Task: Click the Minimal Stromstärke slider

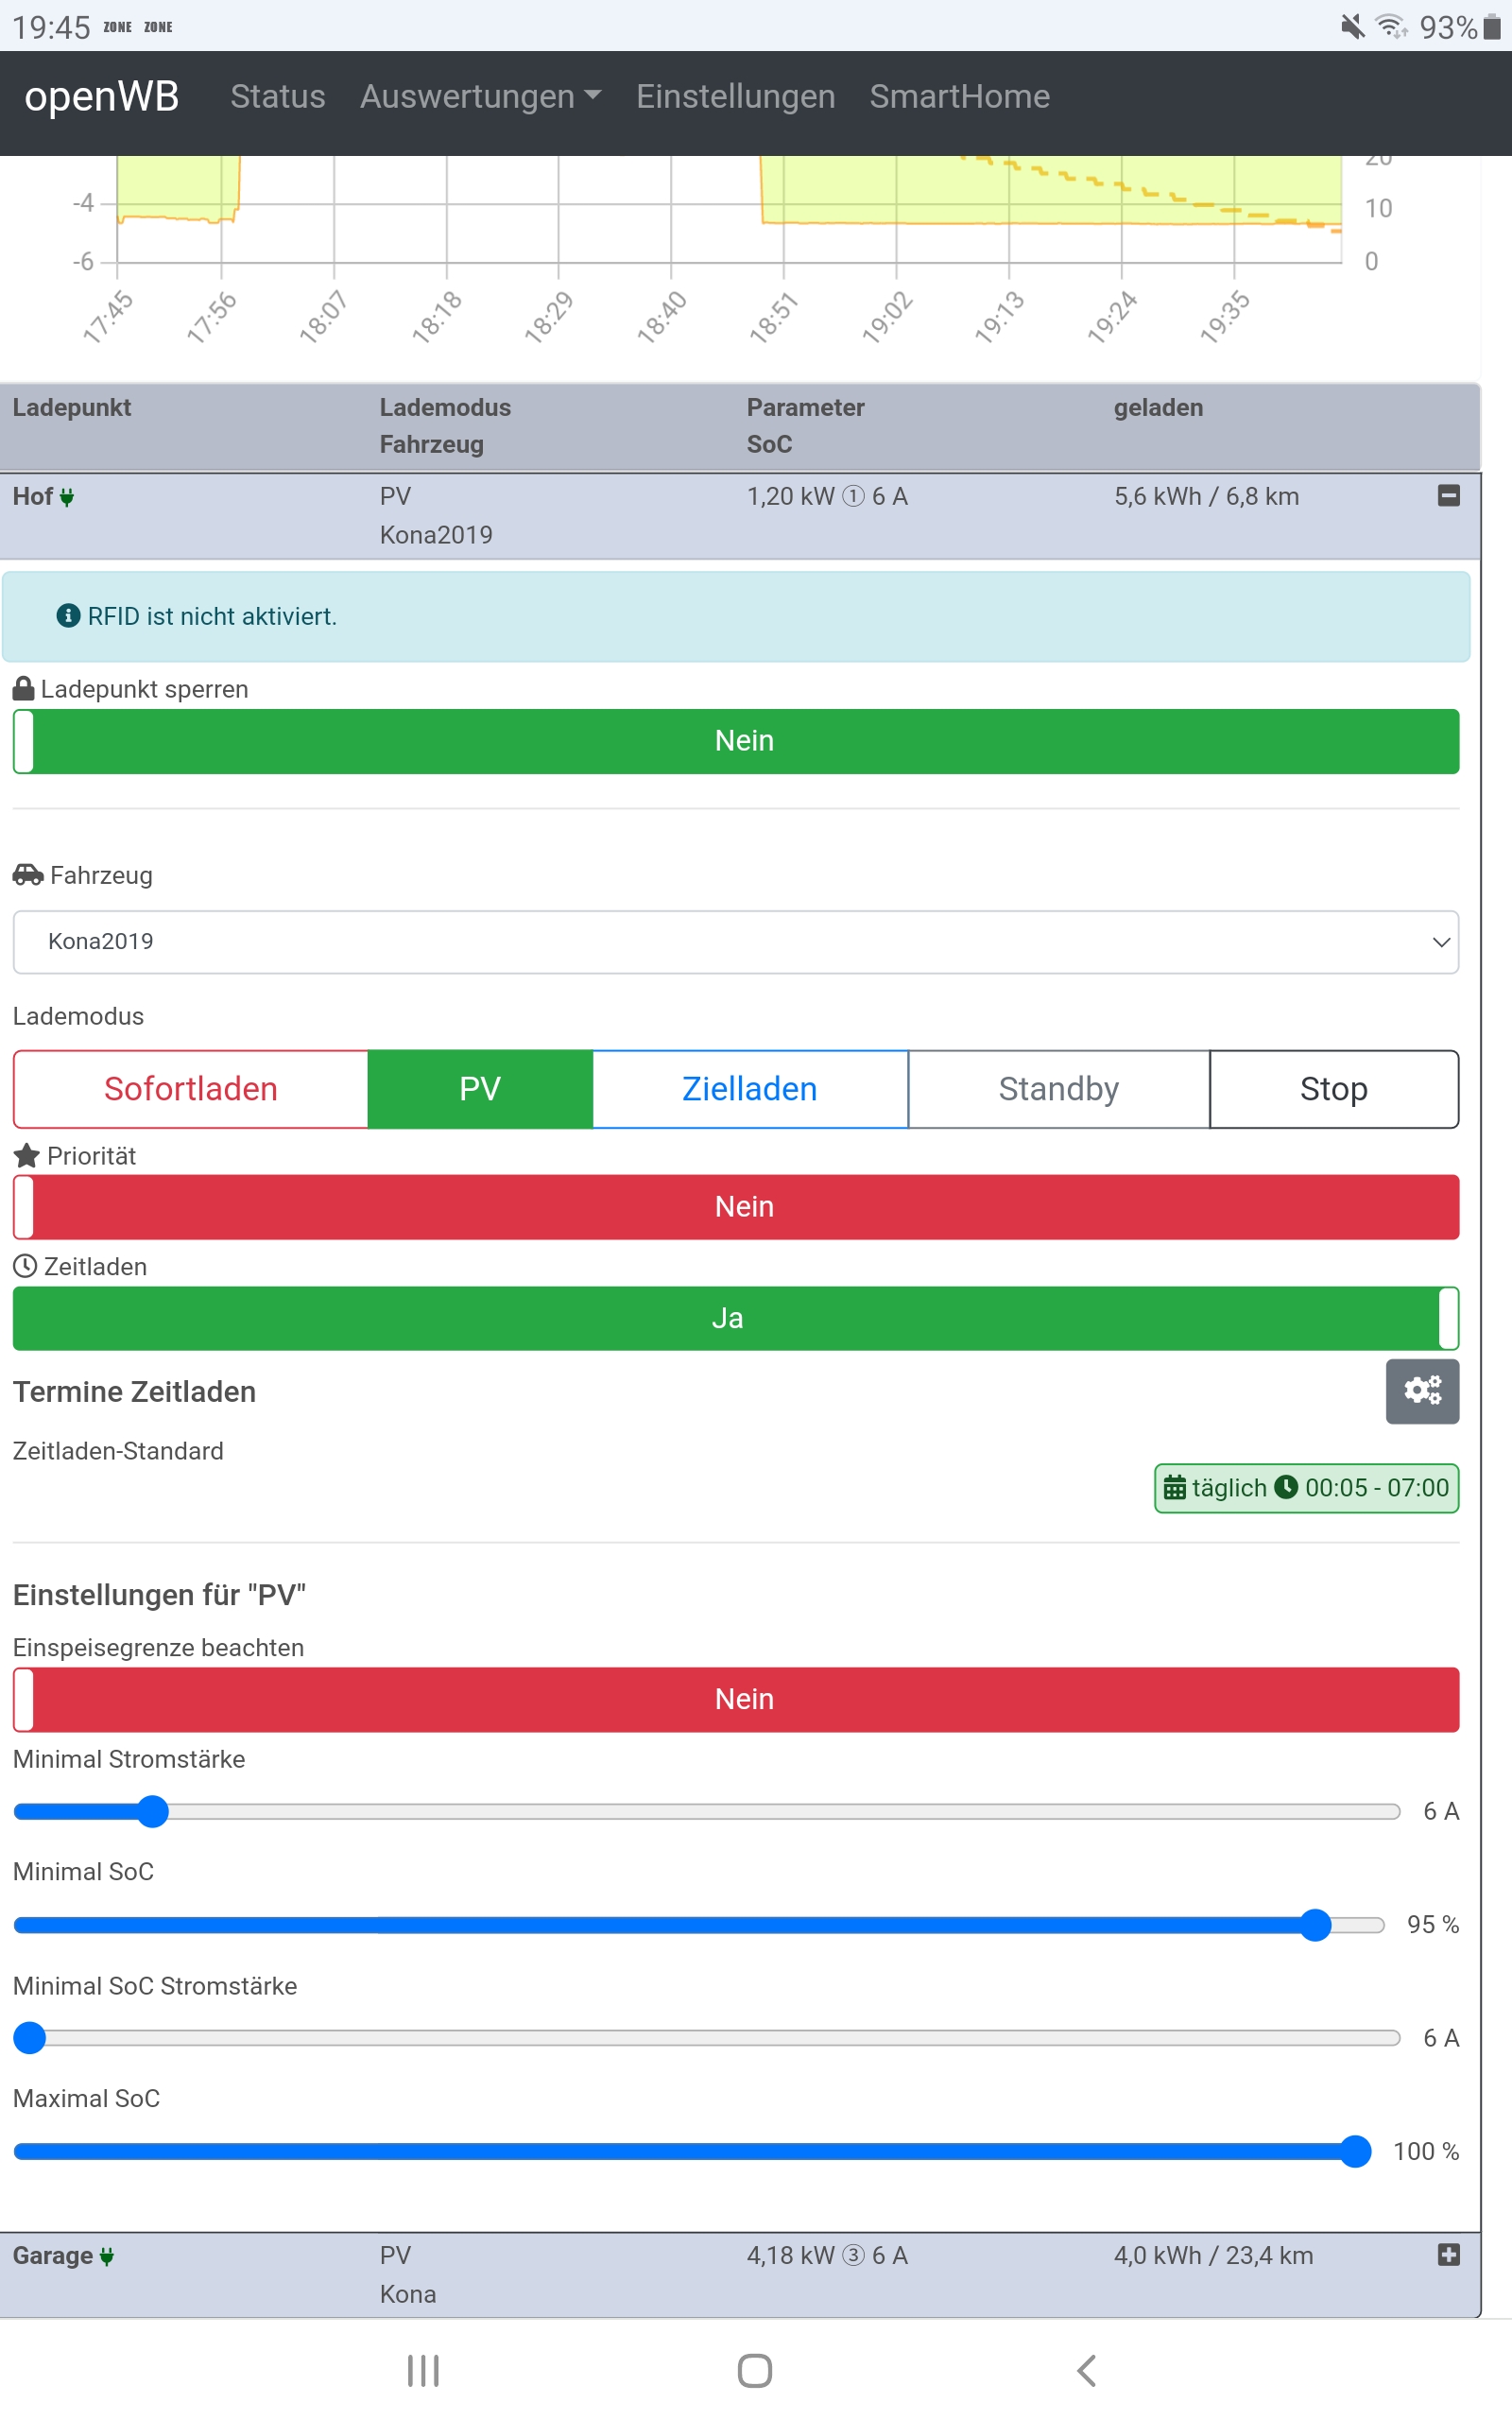Action: click(x=706, y=1811)
